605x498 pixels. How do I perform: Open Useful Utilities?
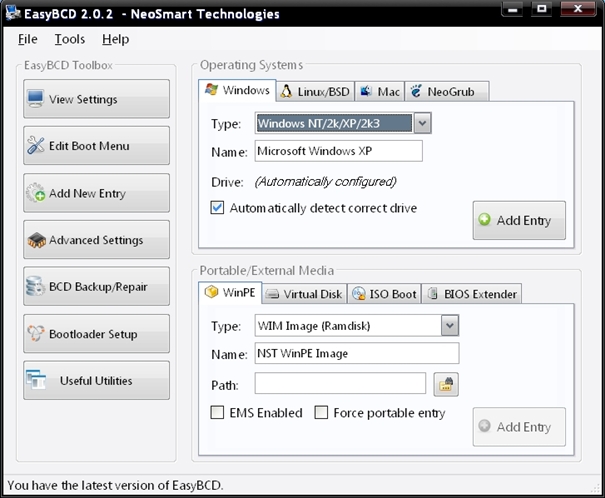click(96, 380)
